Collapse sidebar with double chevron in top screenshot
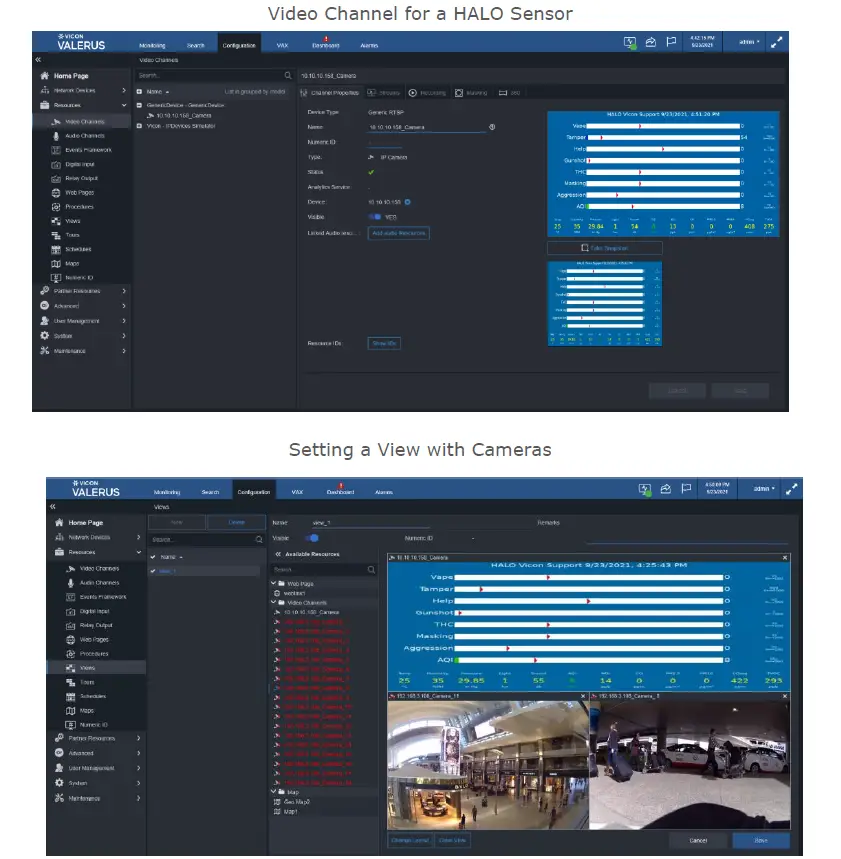The height and width of the screenshot is (859, 841). tap(38, 59)
